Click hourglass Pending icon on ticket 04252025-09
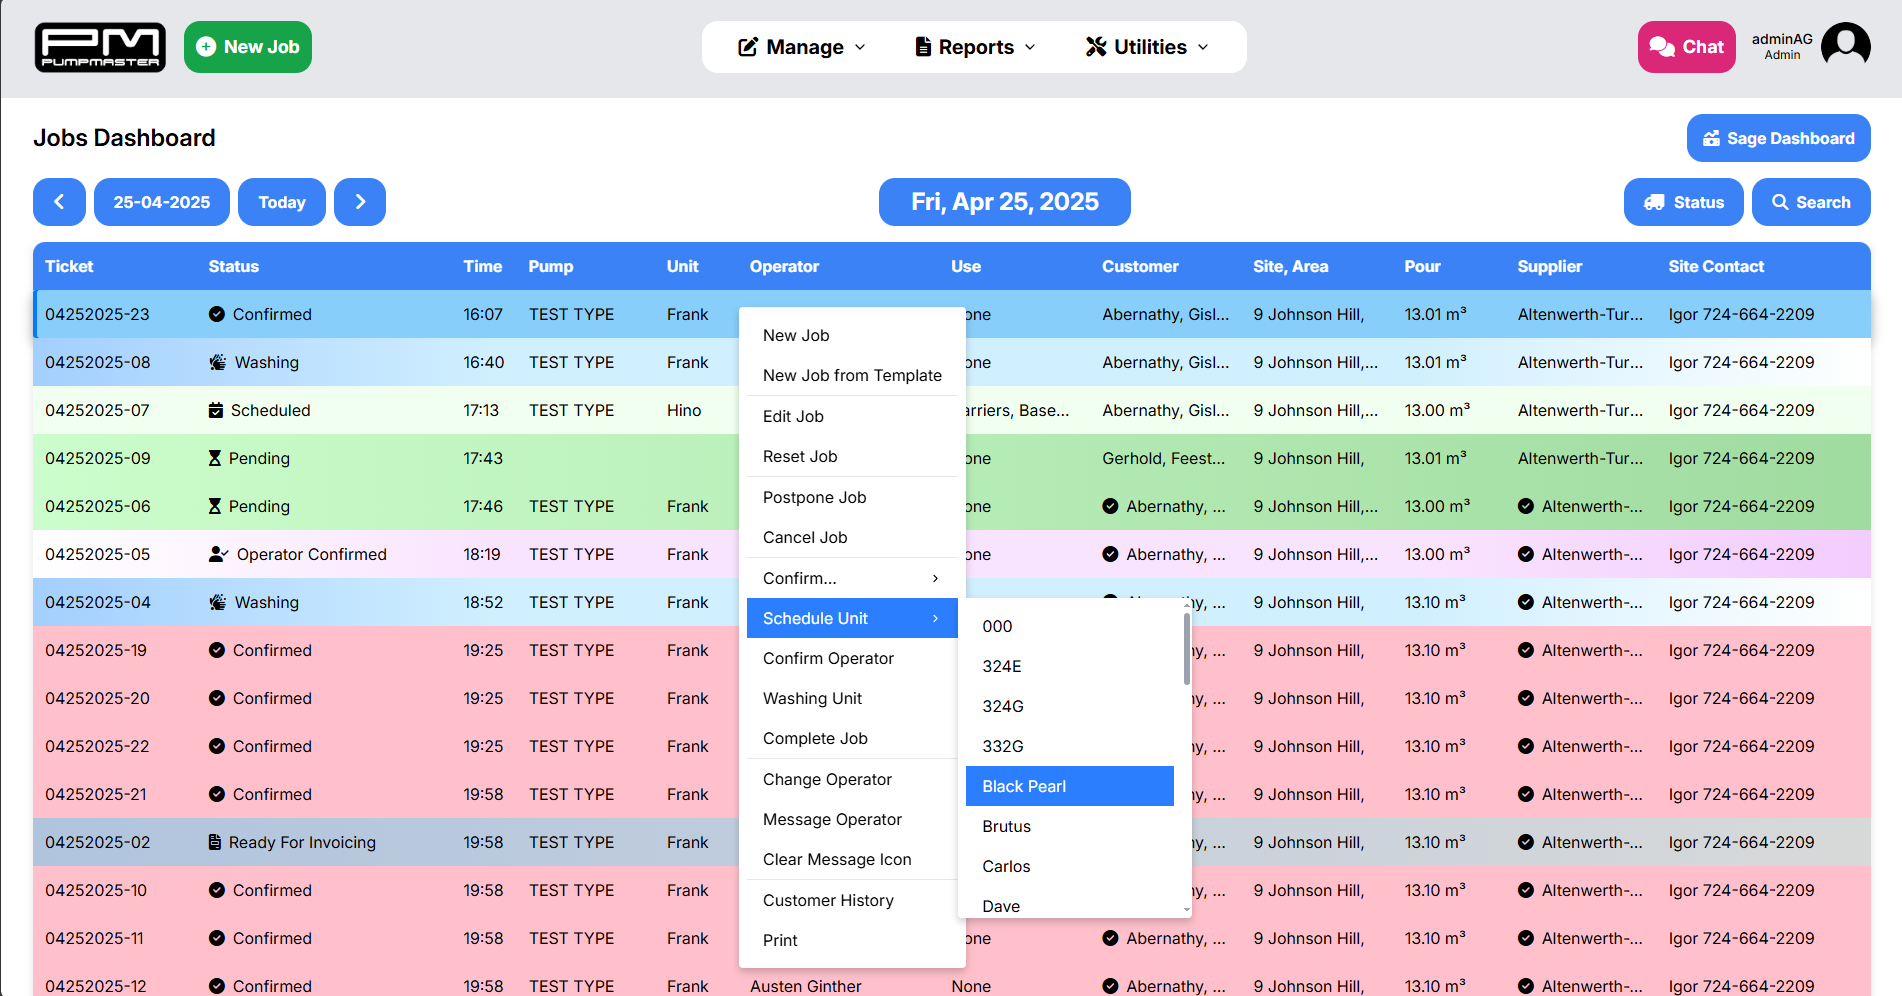Image resolution: width=1902 pixels, height=996 pixels. click(214, 458)
